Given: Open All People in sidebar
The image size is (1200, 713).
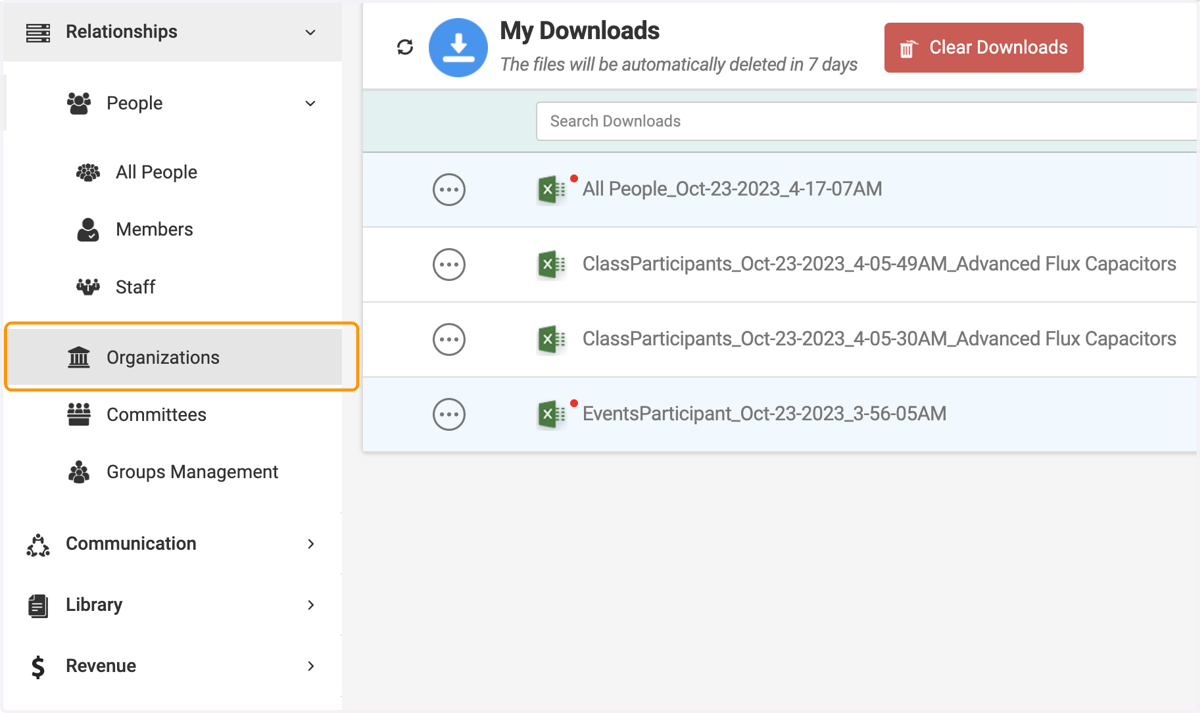Looking at the screenshot, I should (156, 172).
